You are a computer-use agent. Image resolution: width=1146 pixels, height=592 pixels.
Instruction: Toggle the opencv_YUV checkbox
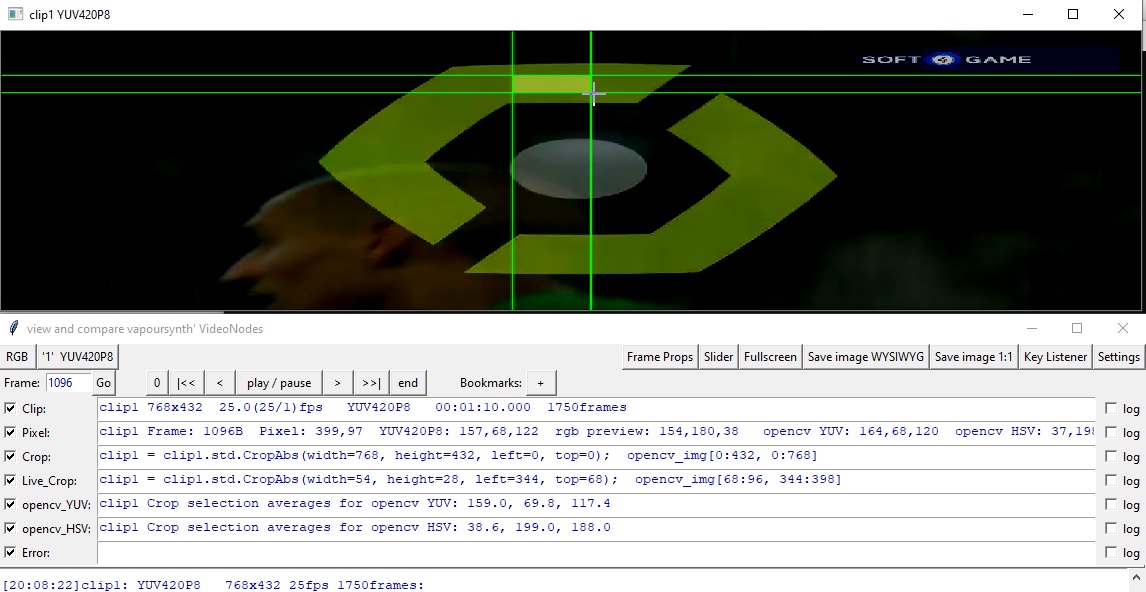10,504
